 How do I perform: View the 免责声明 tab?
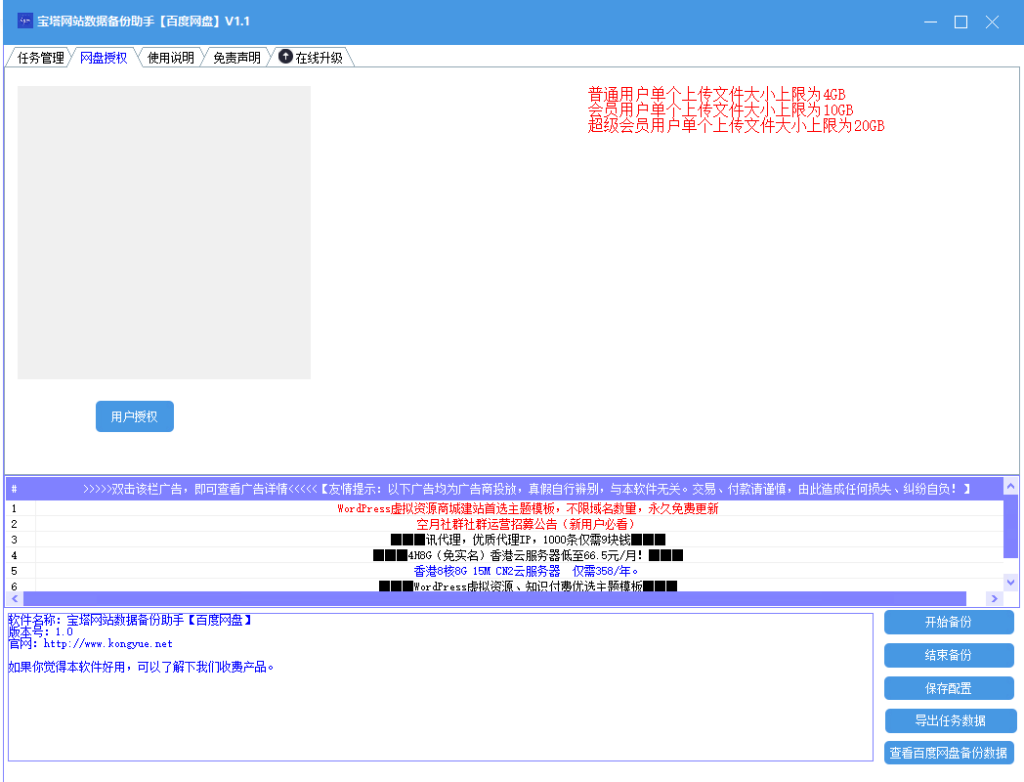[236, 57]
